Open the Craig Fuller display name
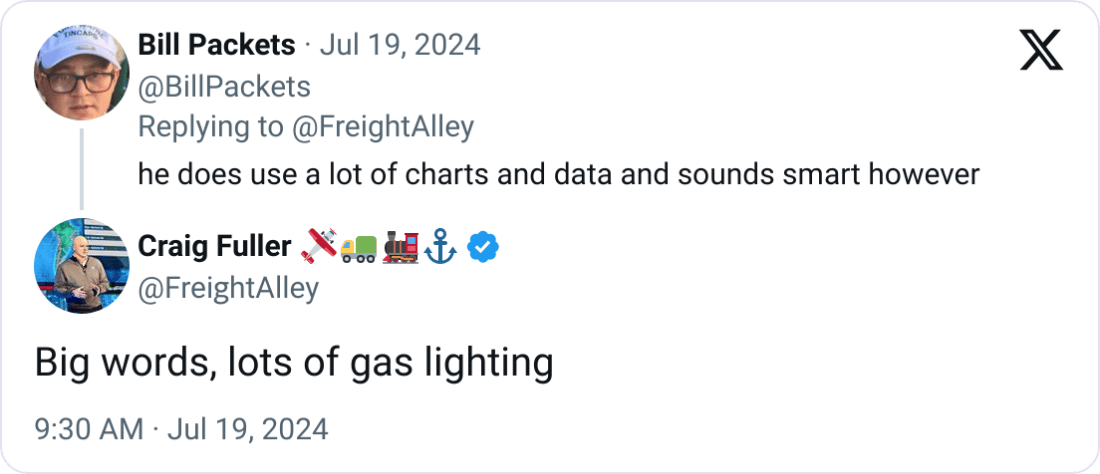Screen dimensions: 1100x474 214,246
